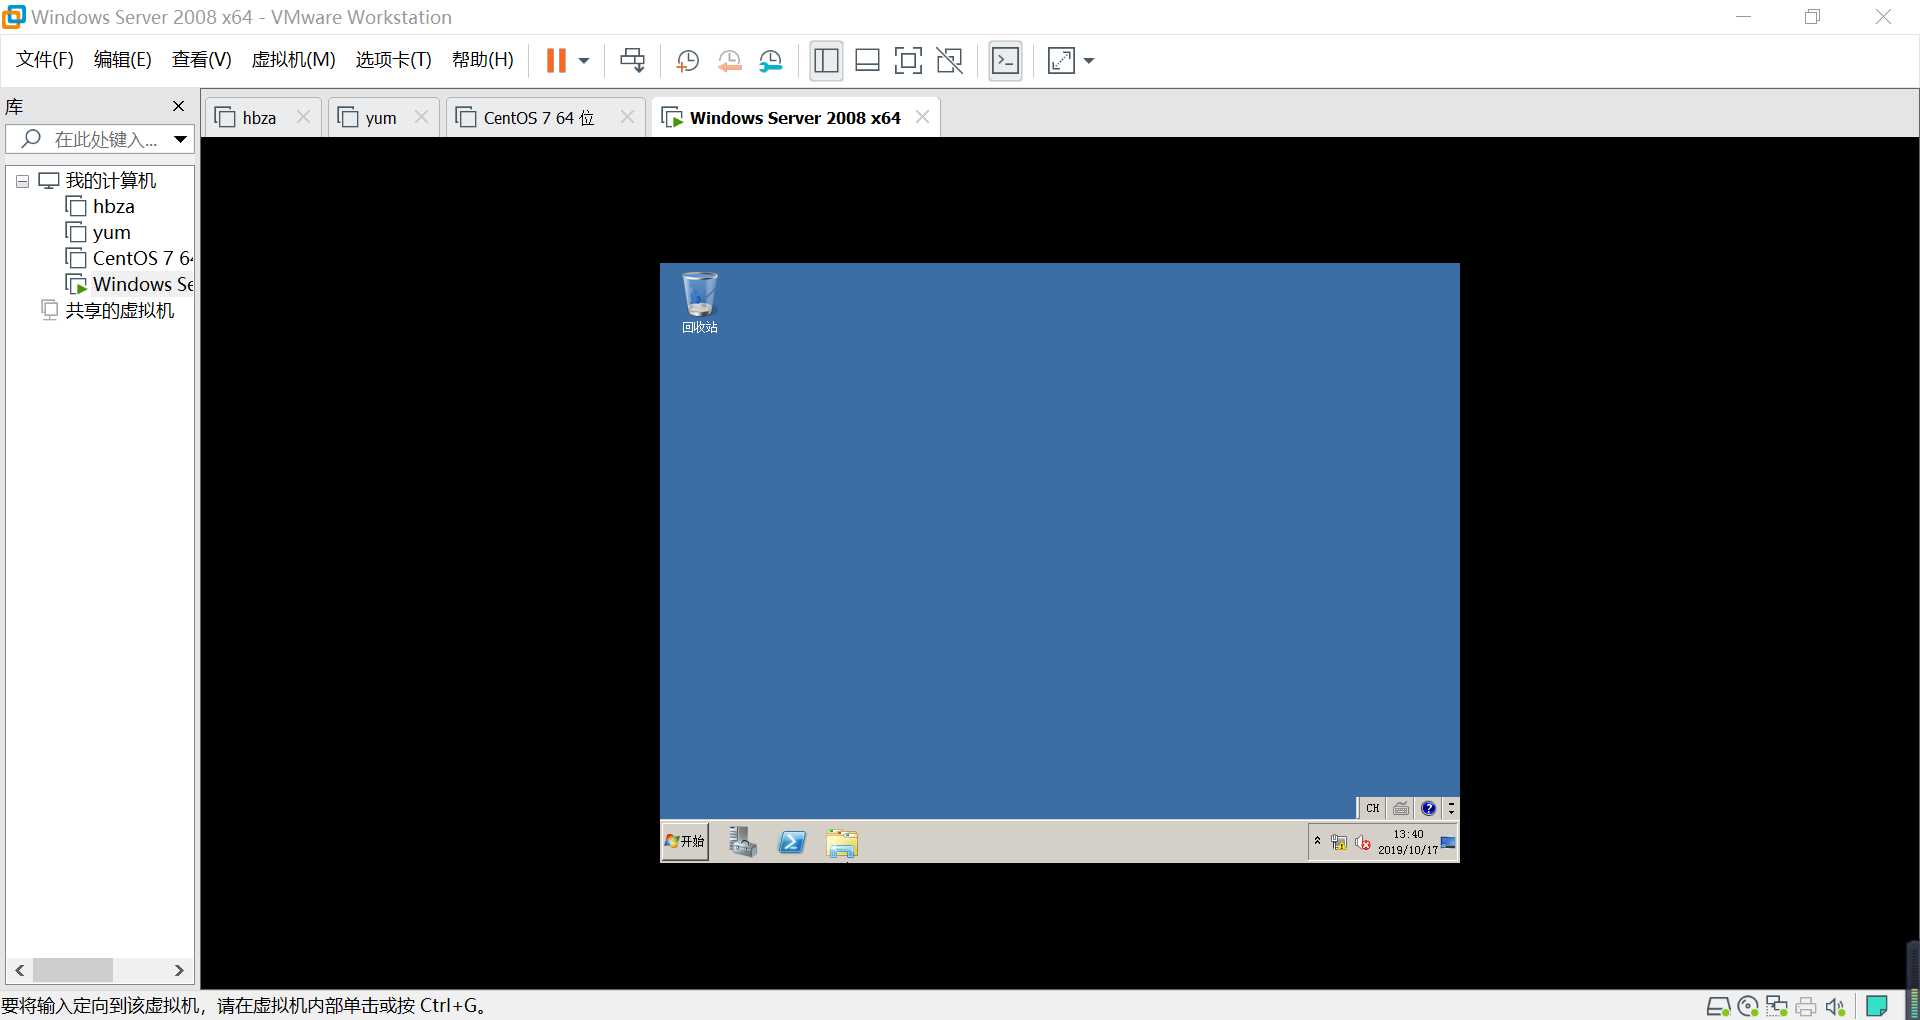This screenshot has height=1020, width=1920.
Task: Click the hard disk device status icon
Action: coord(1718,1006)
